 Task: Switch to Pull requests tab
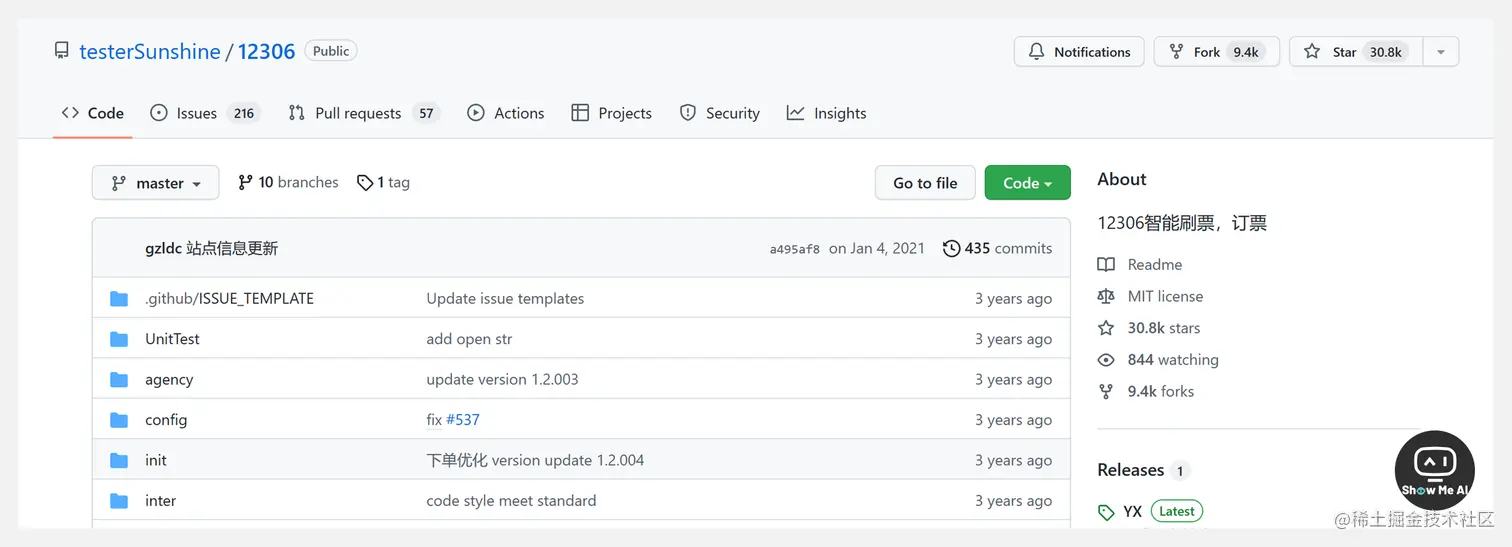tap(357, 113)
